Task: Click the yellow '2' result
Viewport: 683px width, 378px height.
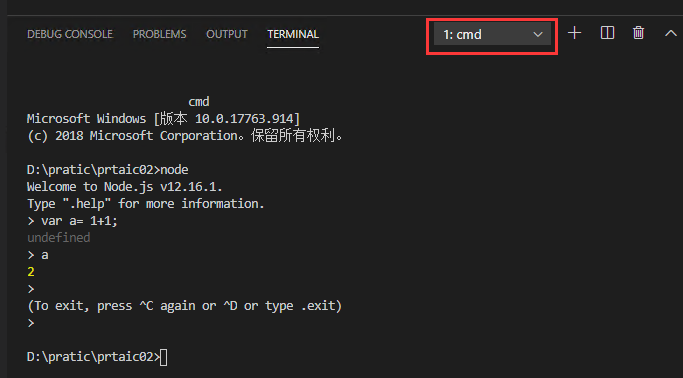Action: click(31, 272)
